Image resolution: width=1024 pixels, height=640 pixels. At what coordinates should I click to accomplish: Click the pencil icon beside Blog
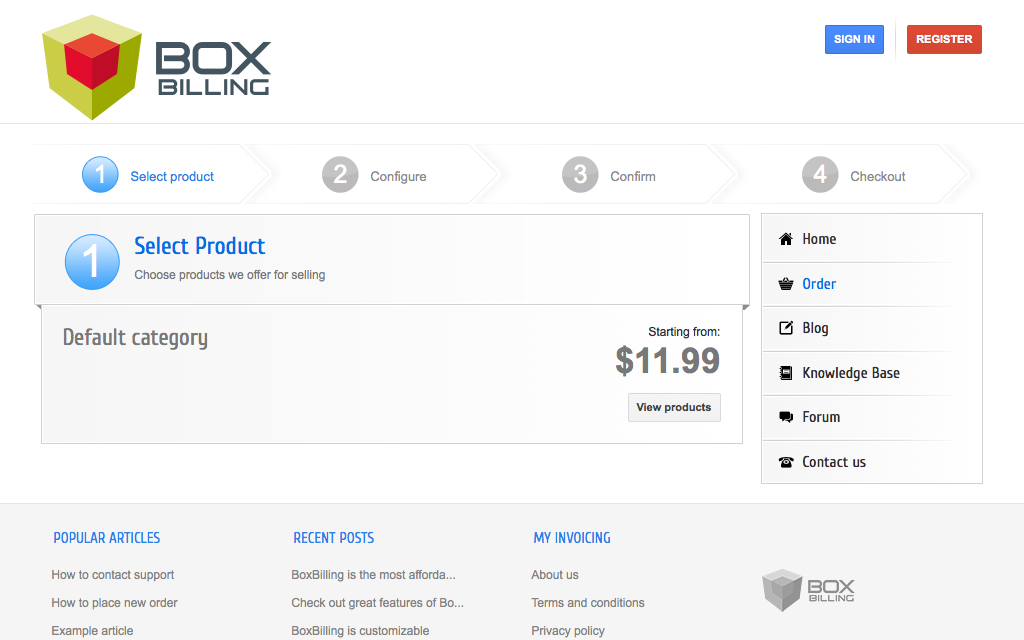785,328
